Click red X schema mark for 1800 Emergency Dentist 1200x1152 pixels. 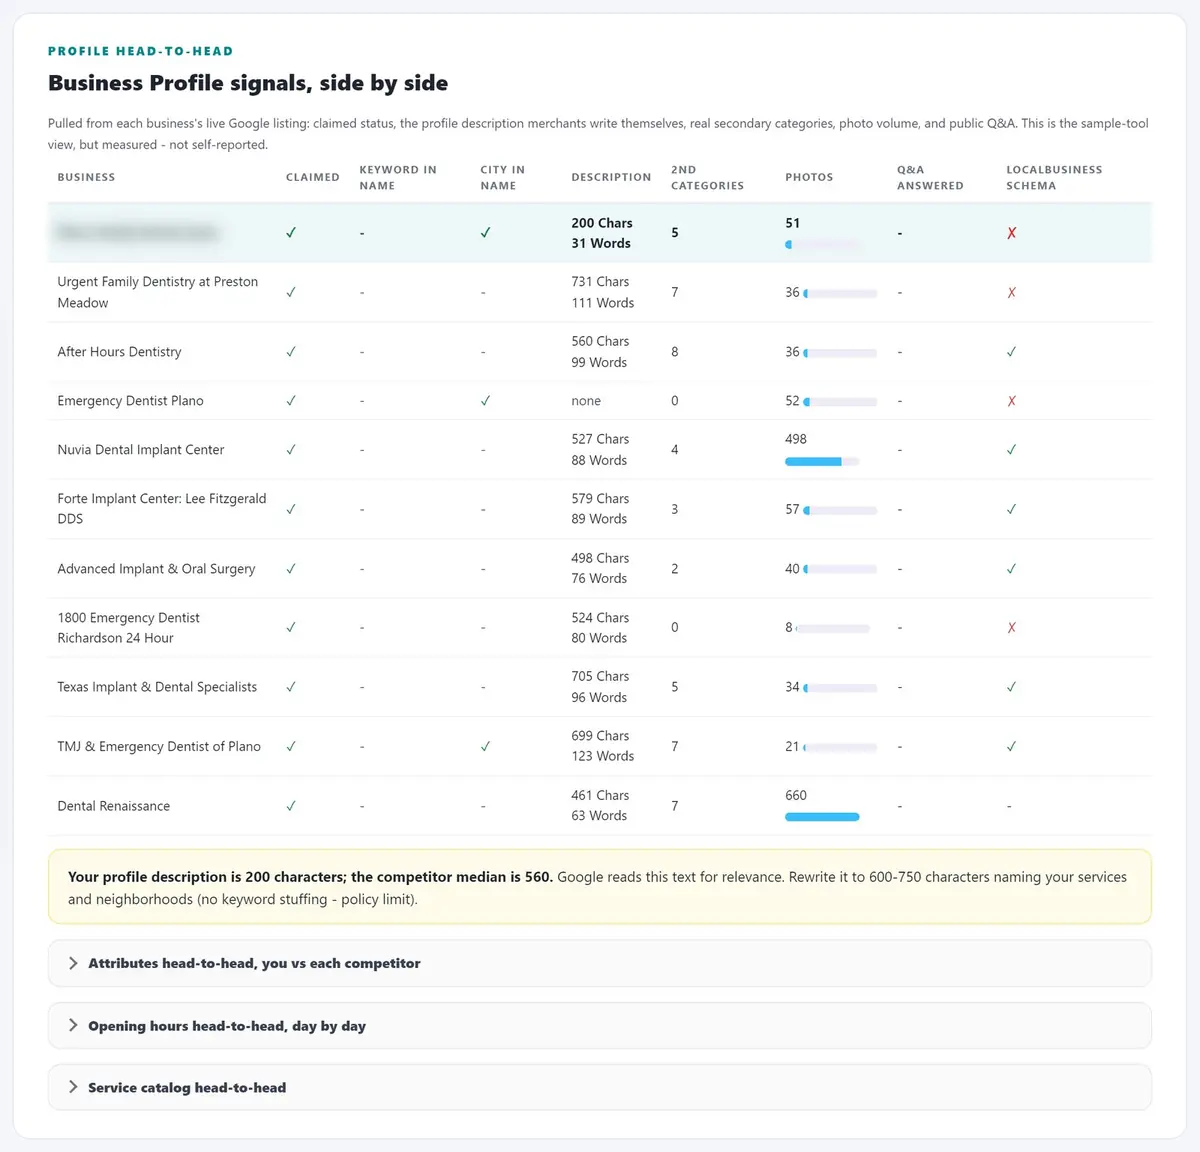coord(1012,628)
